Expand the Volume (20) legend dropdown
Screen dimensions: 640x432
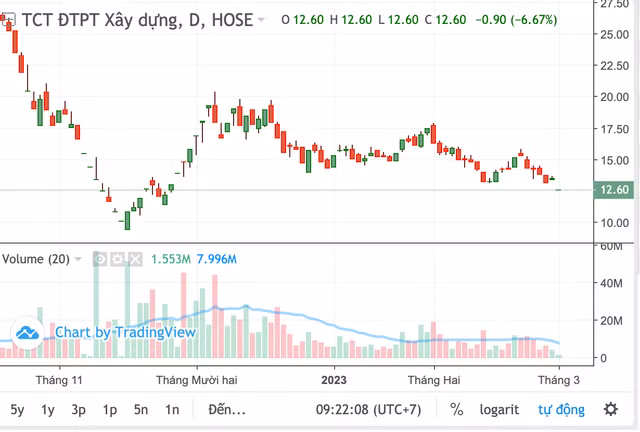coord(79,259)
